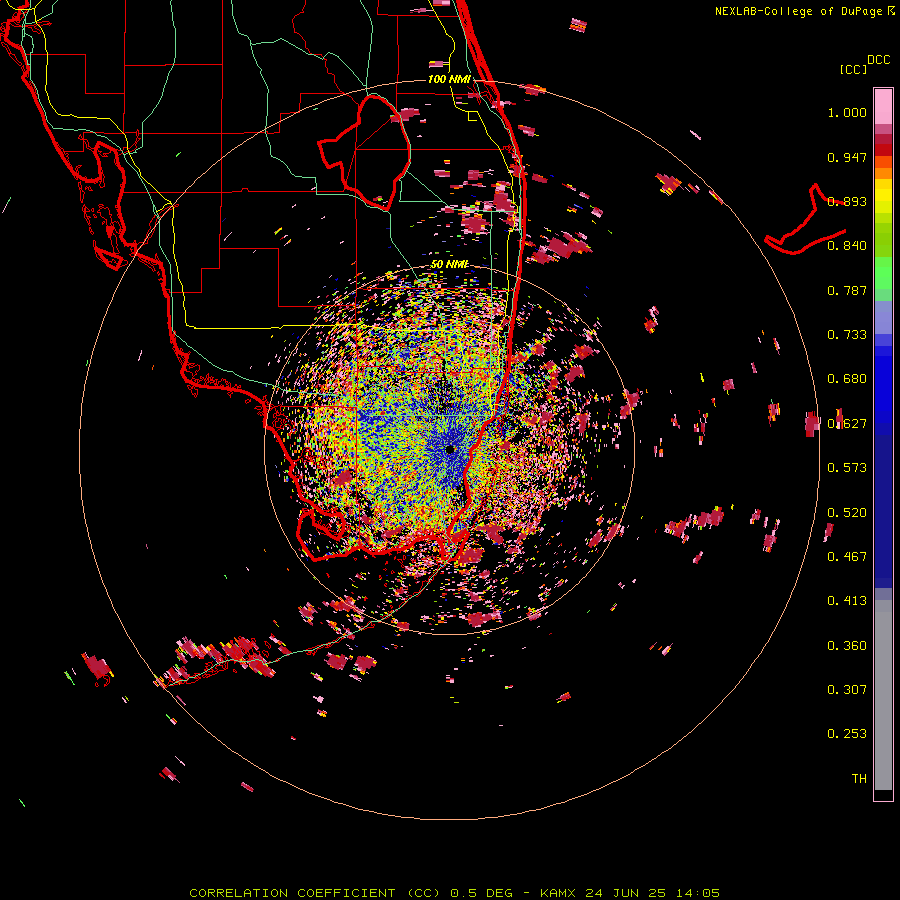Click the pink top segment of color bar
This screenshot has width=900, height=900.
coord(883,107)
